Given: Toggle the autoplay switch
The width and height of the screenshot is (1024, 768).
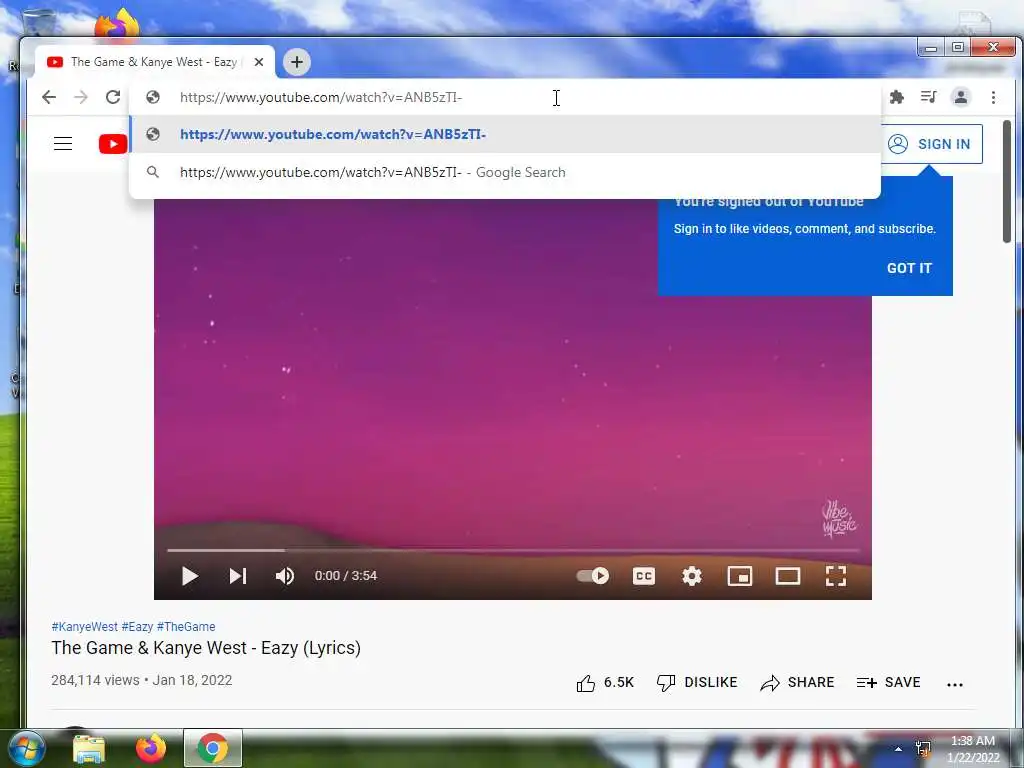Looking at the screenshot, I should coord(592,576).
